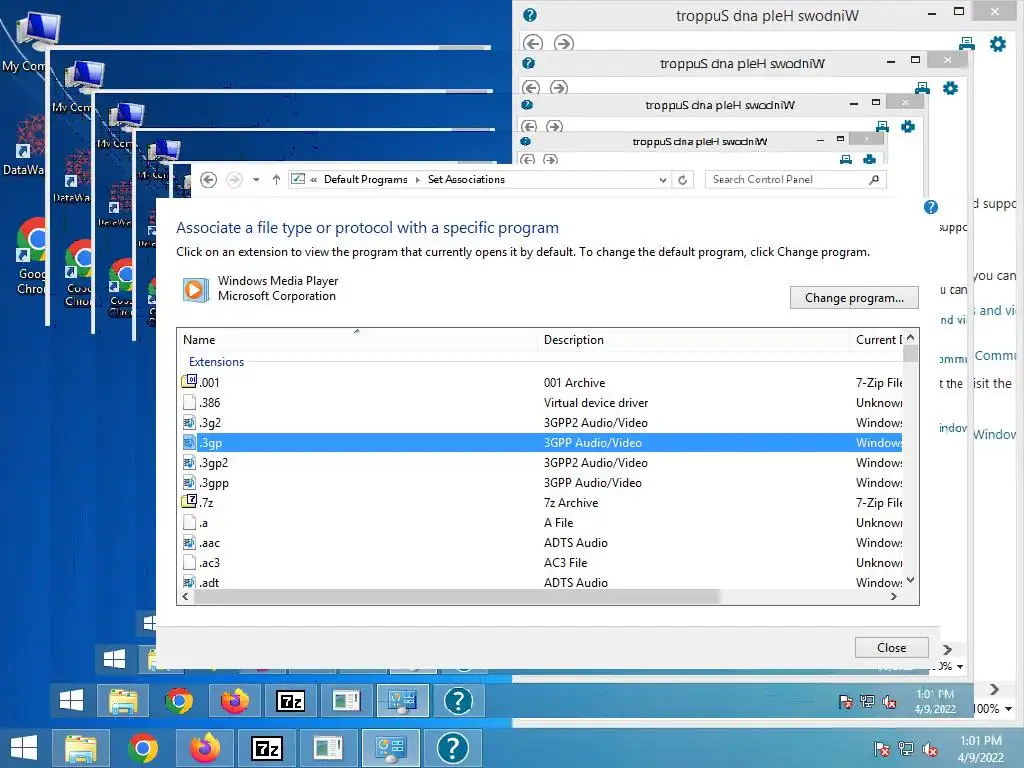Open File Explorer from the outermost taskbar
This screenshot has height=768, width=1024.
pos(80,748)
